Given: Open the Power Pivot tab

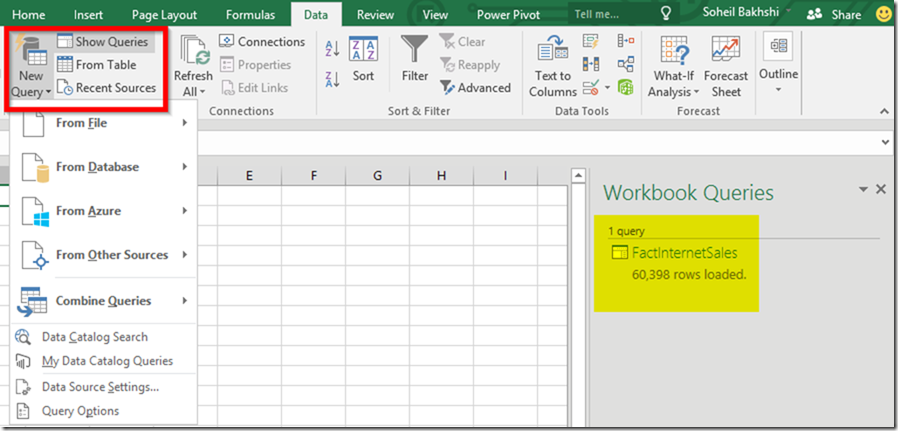Looking at the screenshot, I should (x=508, y=14).
